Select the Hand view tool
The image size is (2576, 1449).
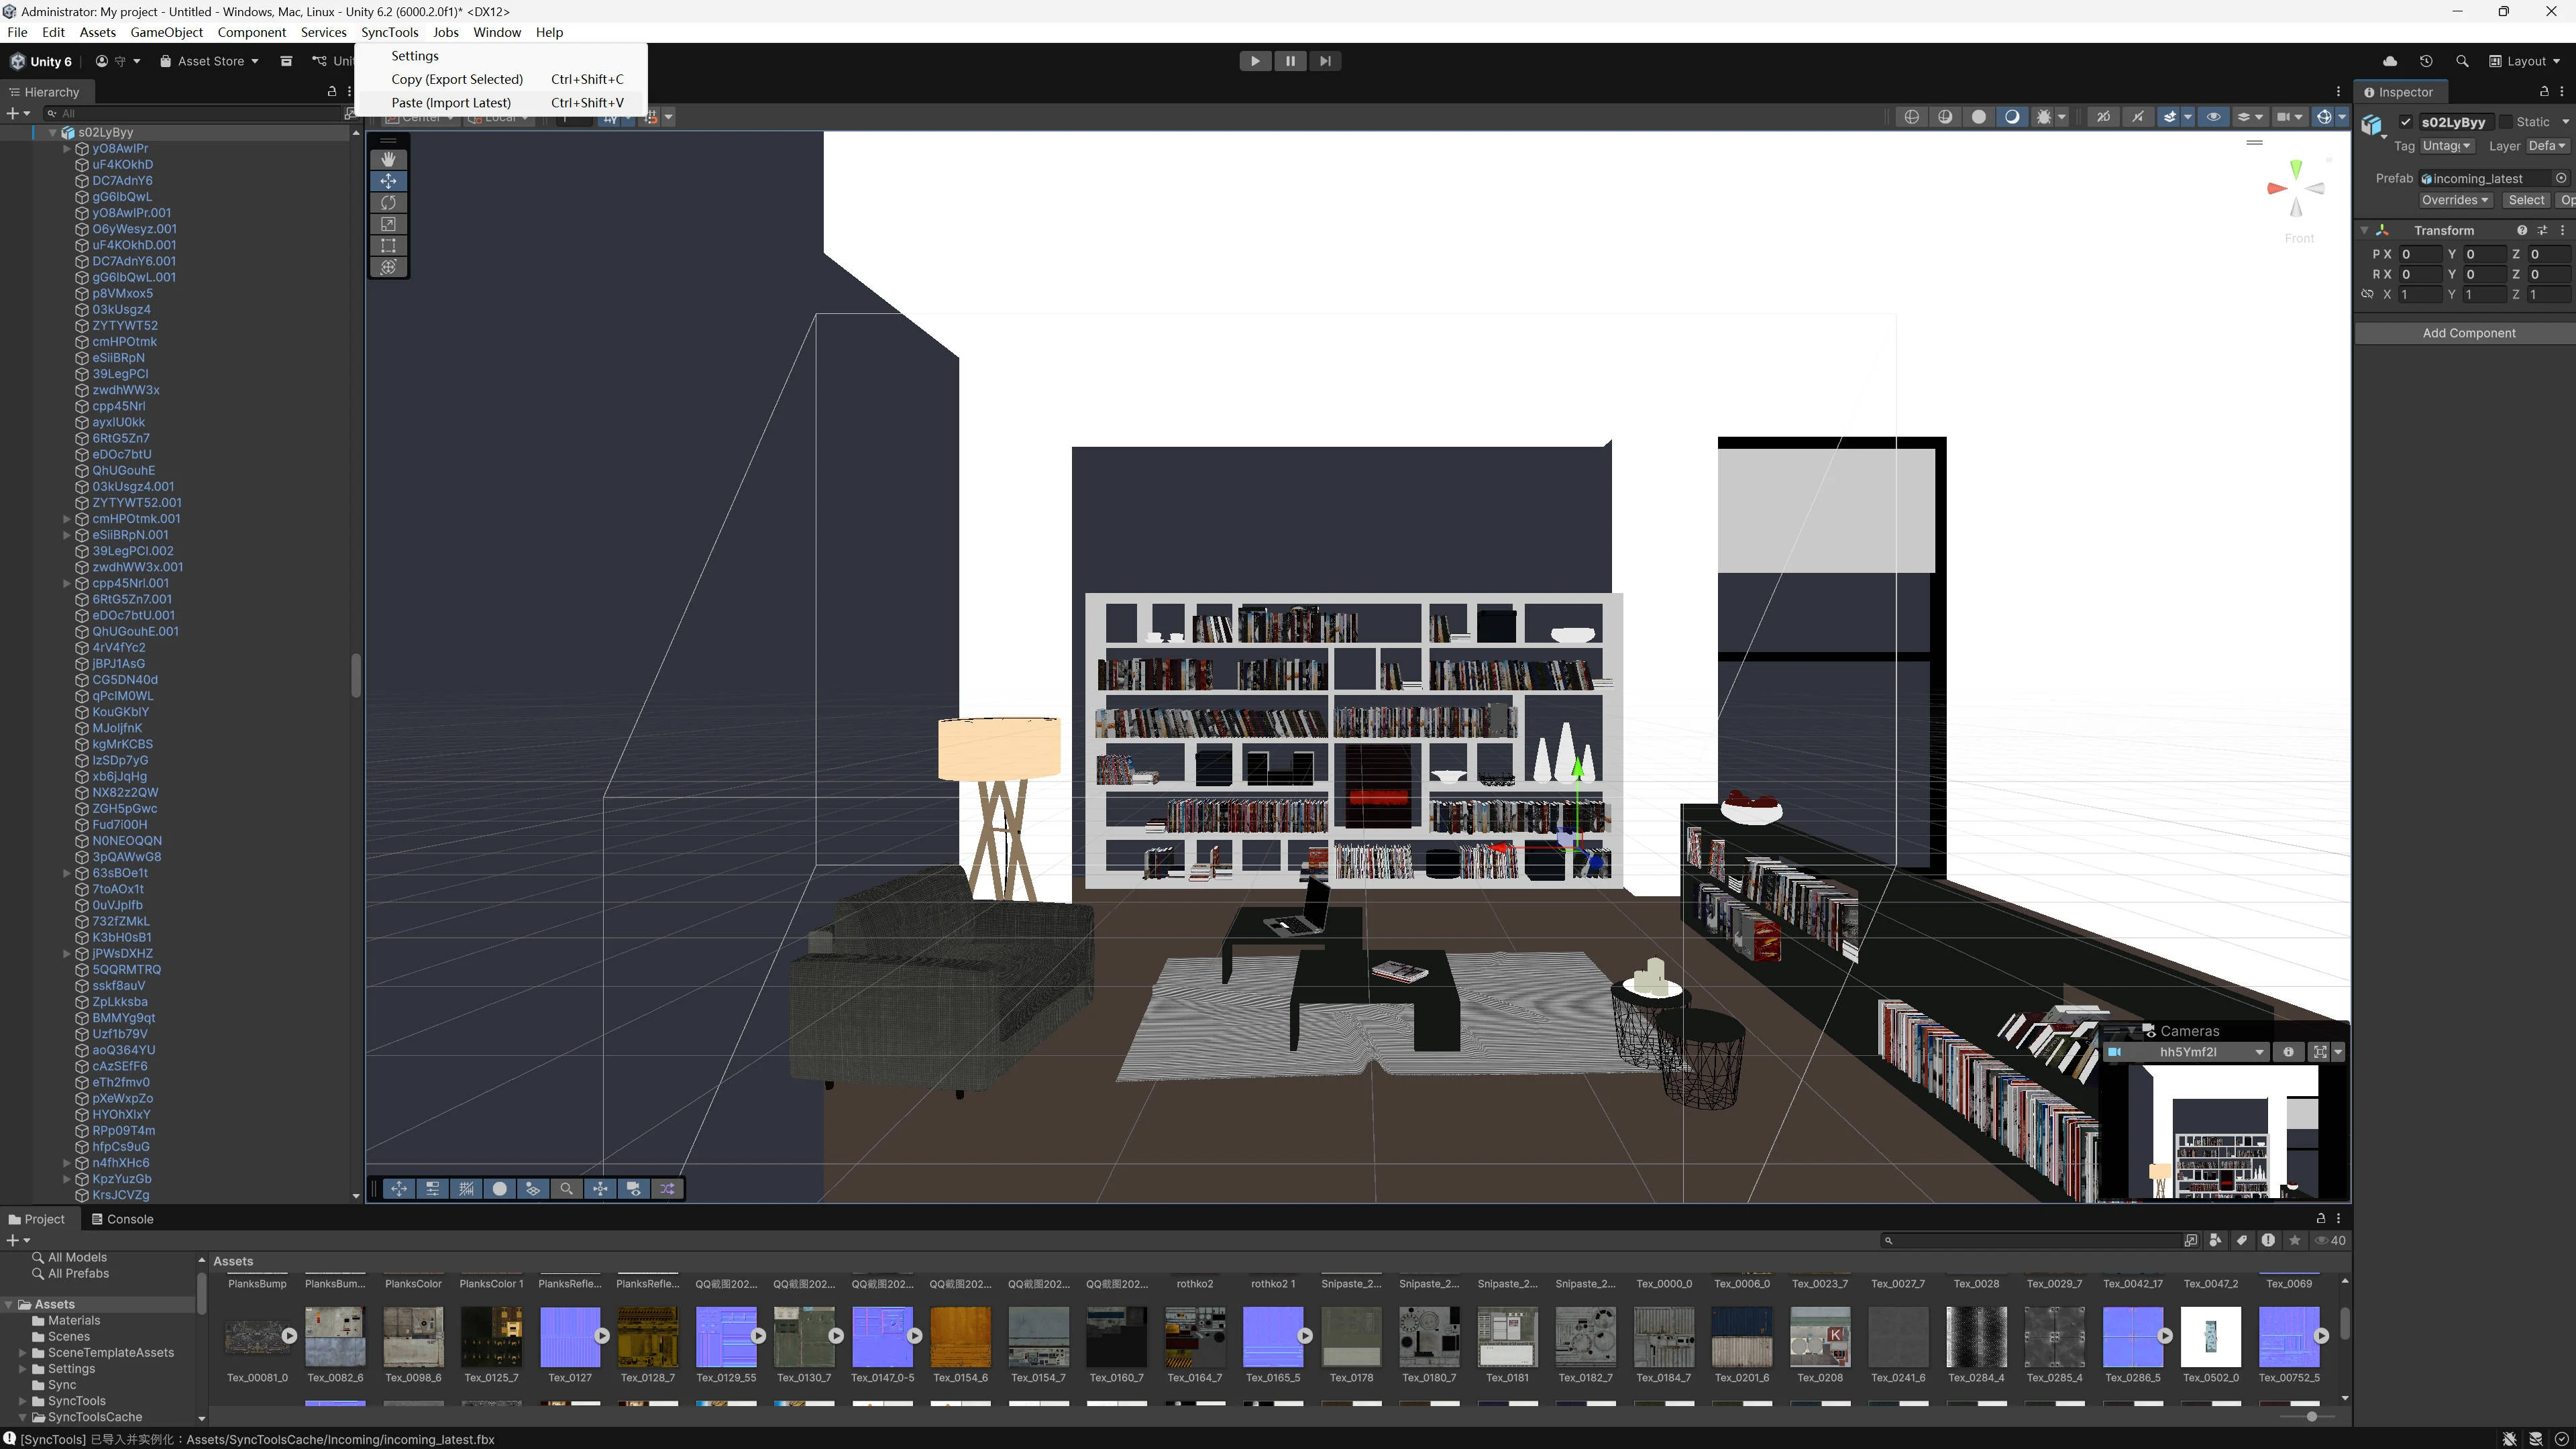tap(388, 159)
